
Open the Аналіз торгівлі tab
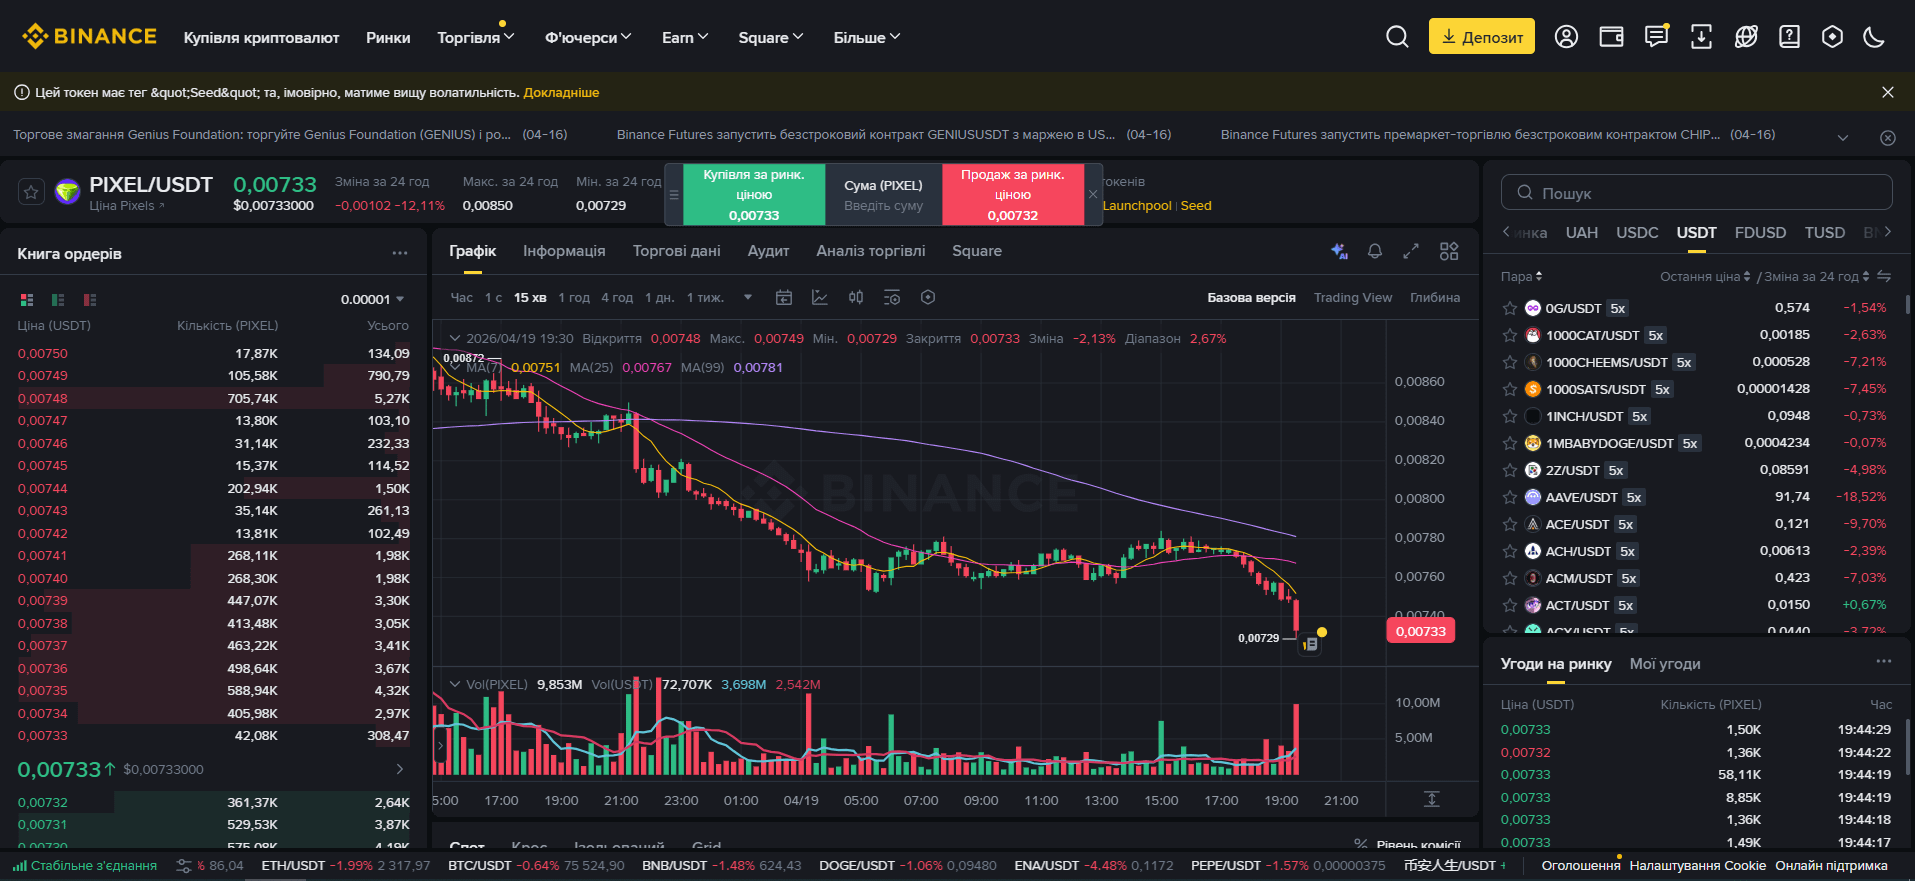[x=871, y=251]
